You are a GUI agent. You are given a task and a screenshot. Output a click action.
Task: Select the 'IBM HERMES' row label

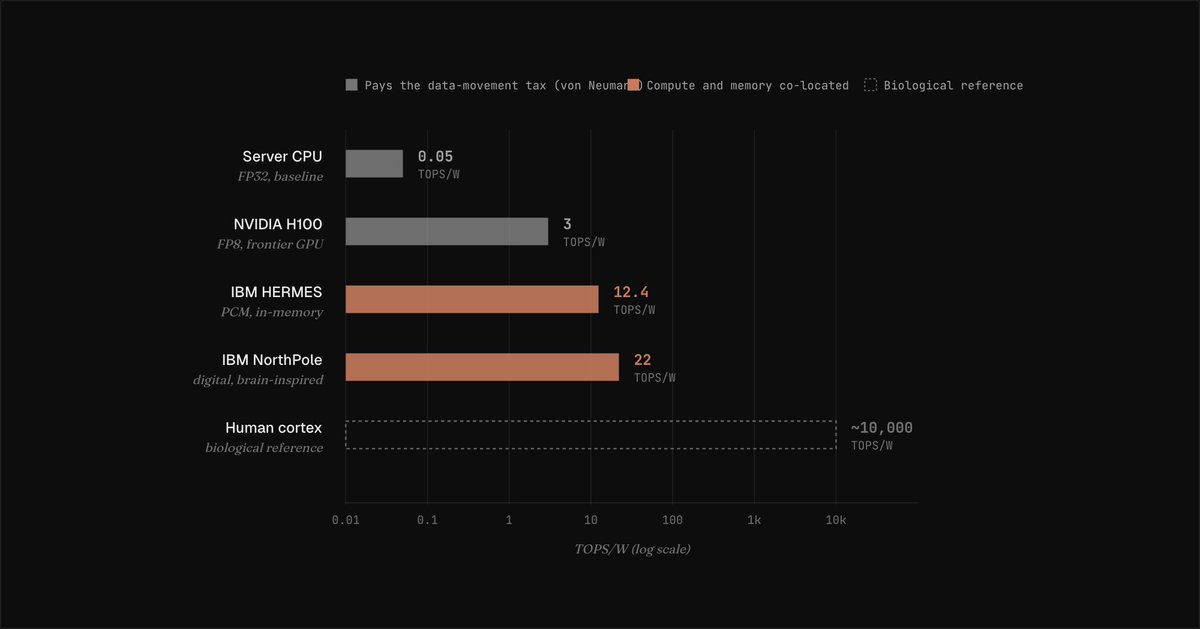(x=276, y=292)
